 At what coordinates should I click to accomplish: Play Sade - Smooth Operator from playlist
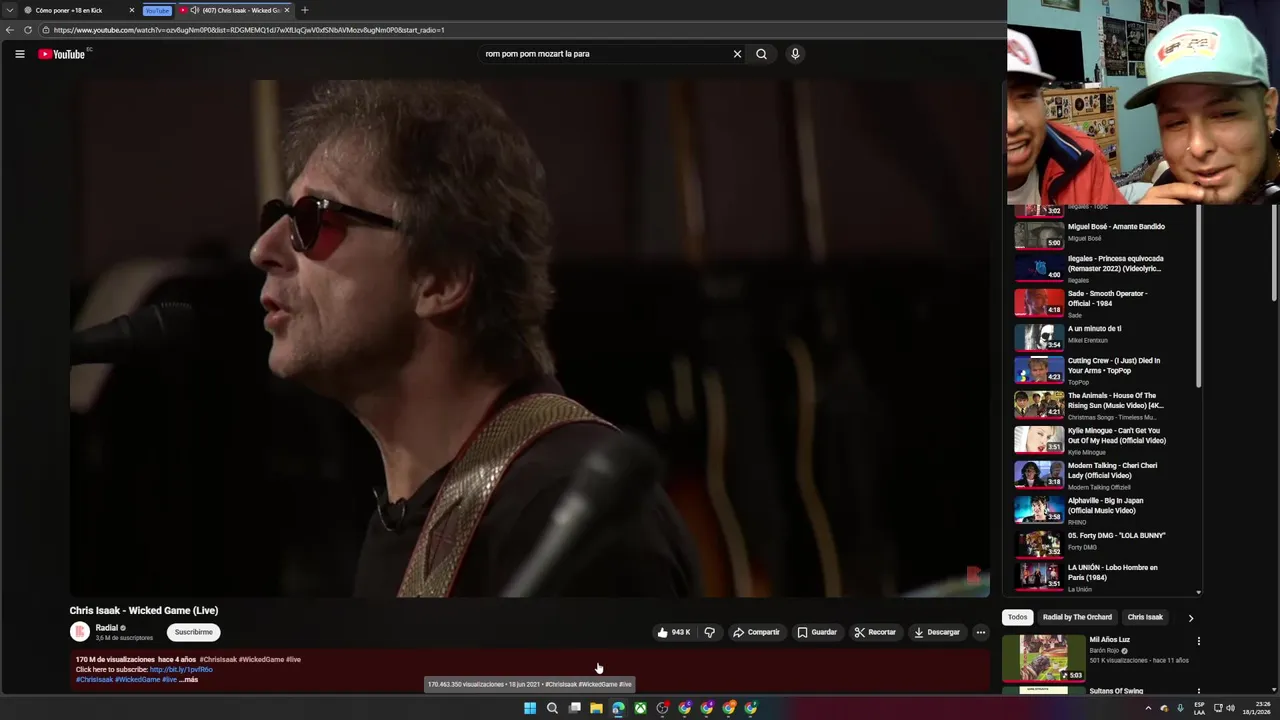point(1105,304)
